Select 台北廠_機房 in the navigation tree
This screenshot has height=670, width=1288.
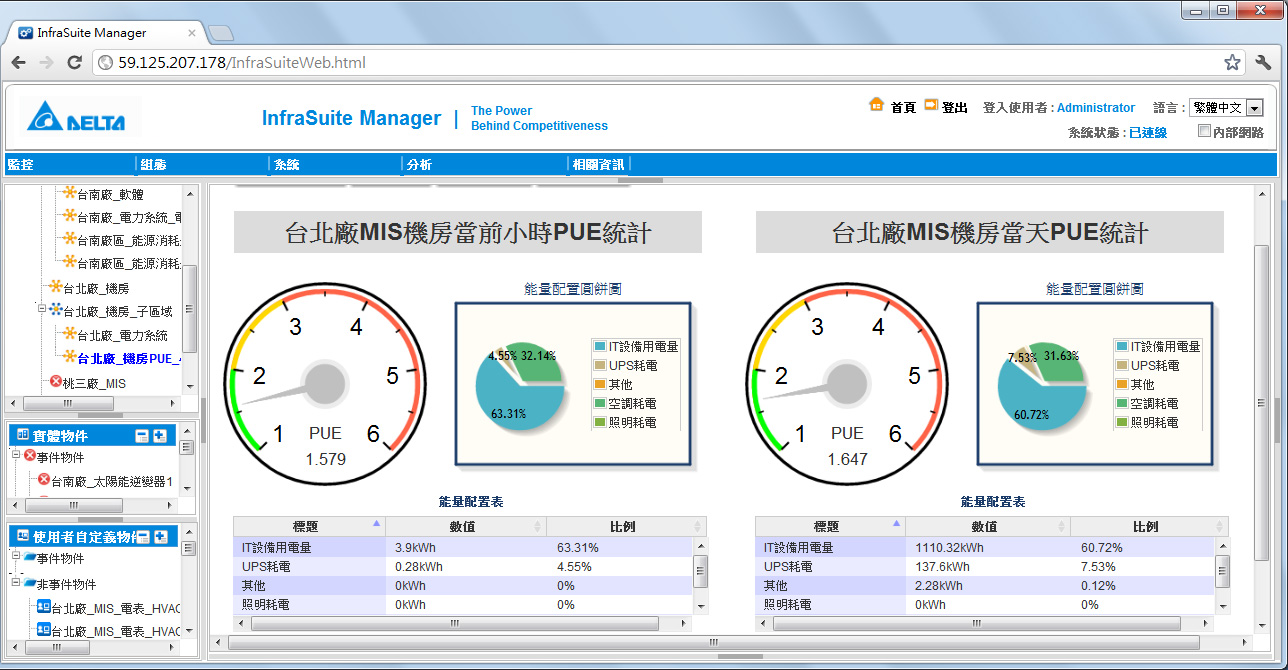tap(96, 288)
